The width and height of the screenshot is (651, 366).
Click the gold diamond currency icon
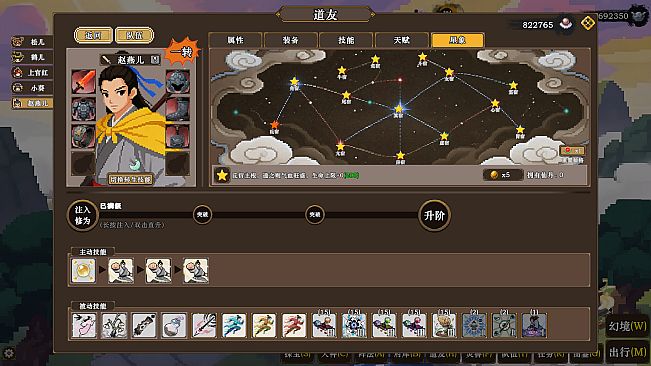click(x=587, y=23)
